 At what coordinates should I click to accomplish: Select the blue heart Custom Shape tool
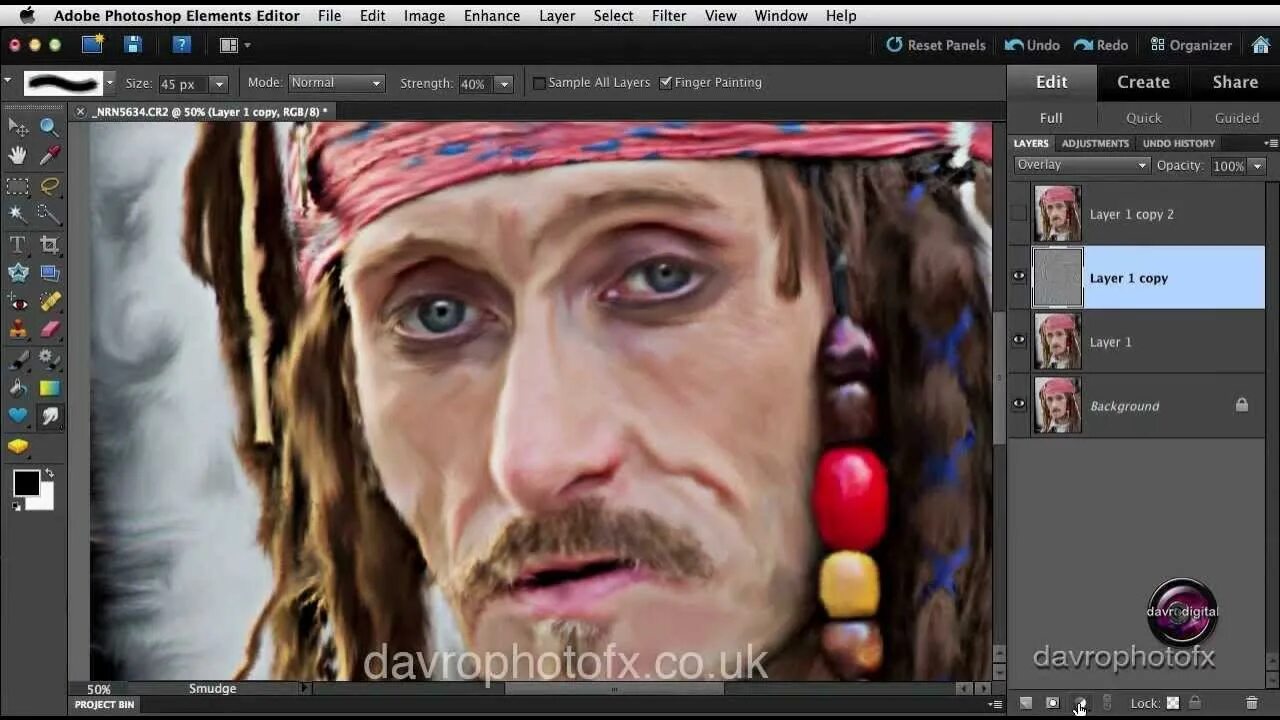point(18,416)
